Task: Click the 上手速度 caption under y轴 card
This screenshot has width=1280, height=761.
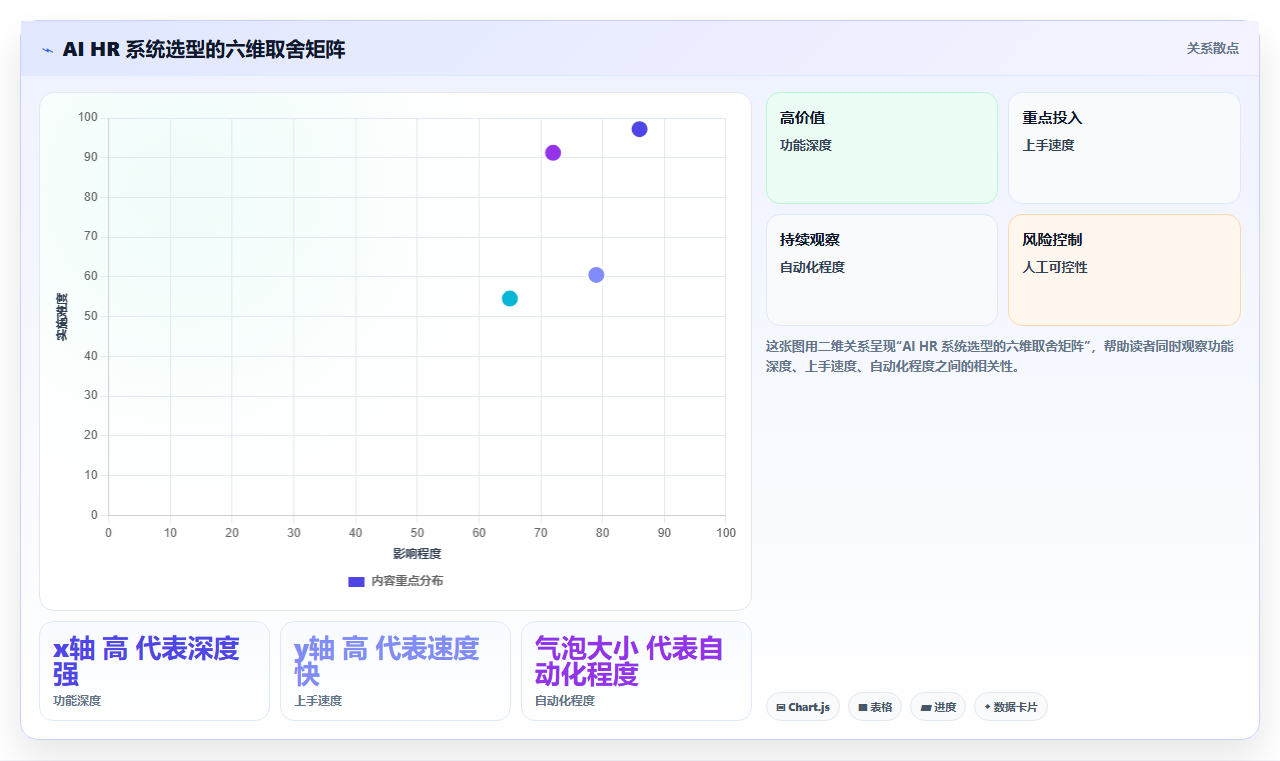Action: (x=318, y=701)
